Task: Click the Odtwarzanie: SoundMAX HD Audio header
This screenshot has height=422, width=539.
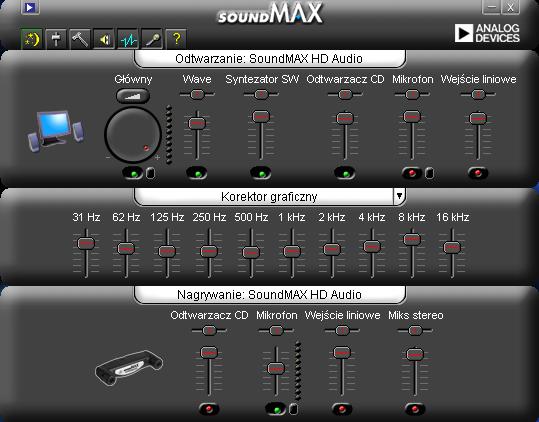Action: click(270, 58)
